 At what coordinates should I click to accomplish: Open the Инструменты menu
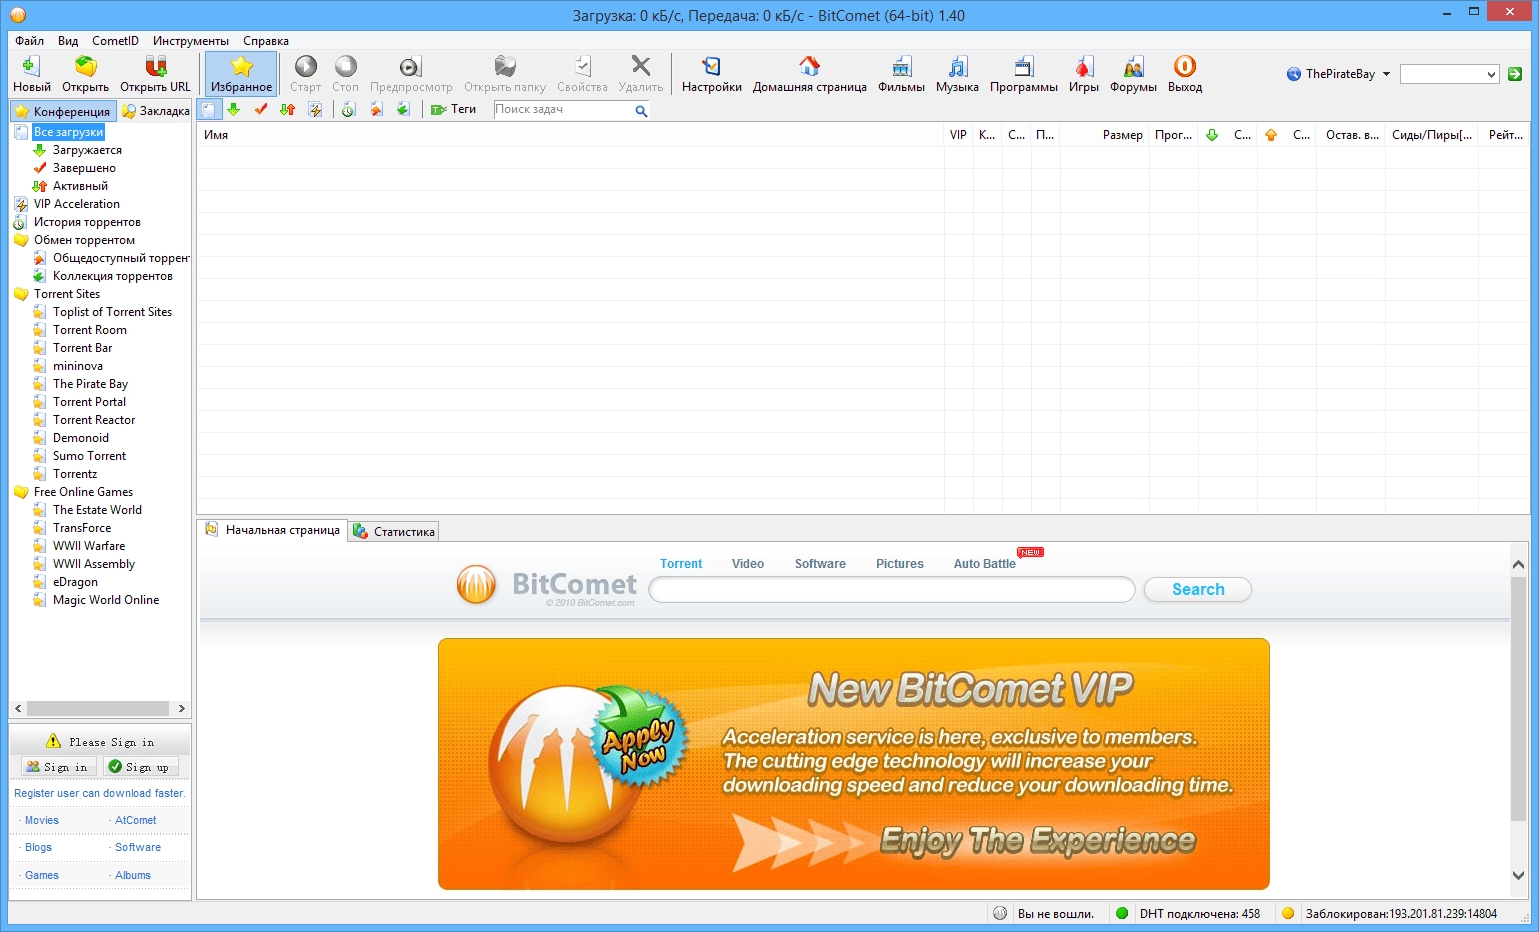[191, 41]
